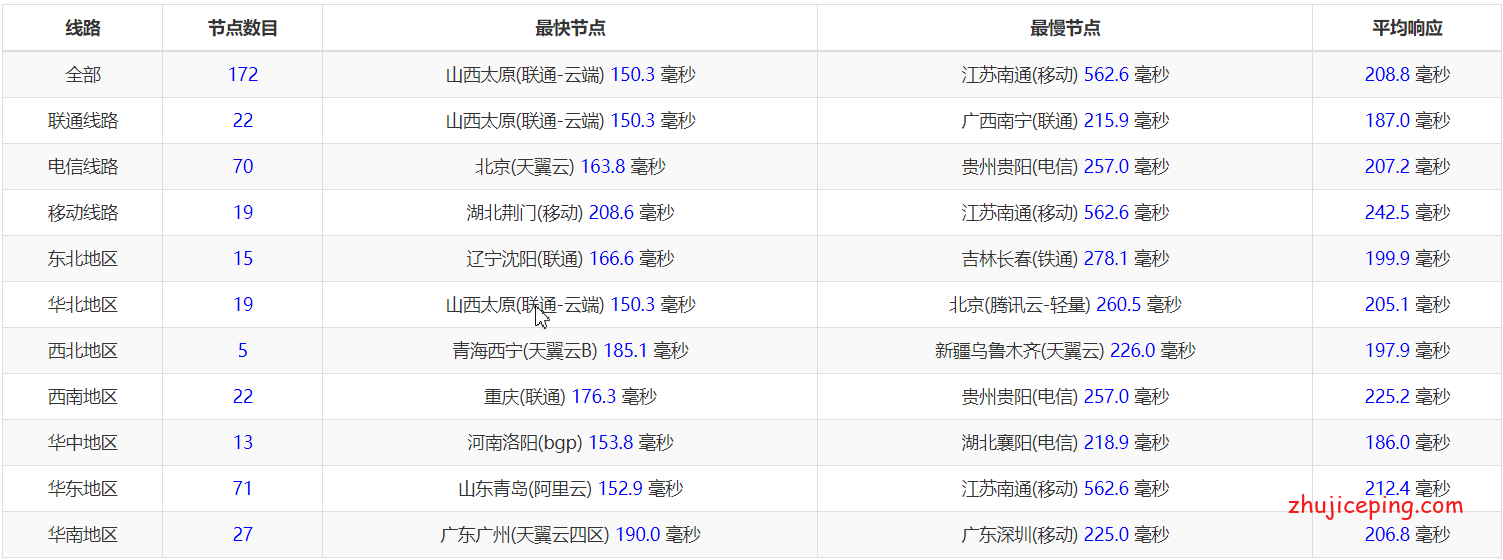Click 贵州贵阳(电信) 257.0 in 西南地区 row
Image resolution: width=1503 pixels, height=560 pixels.
click(x=1065, y=397)
